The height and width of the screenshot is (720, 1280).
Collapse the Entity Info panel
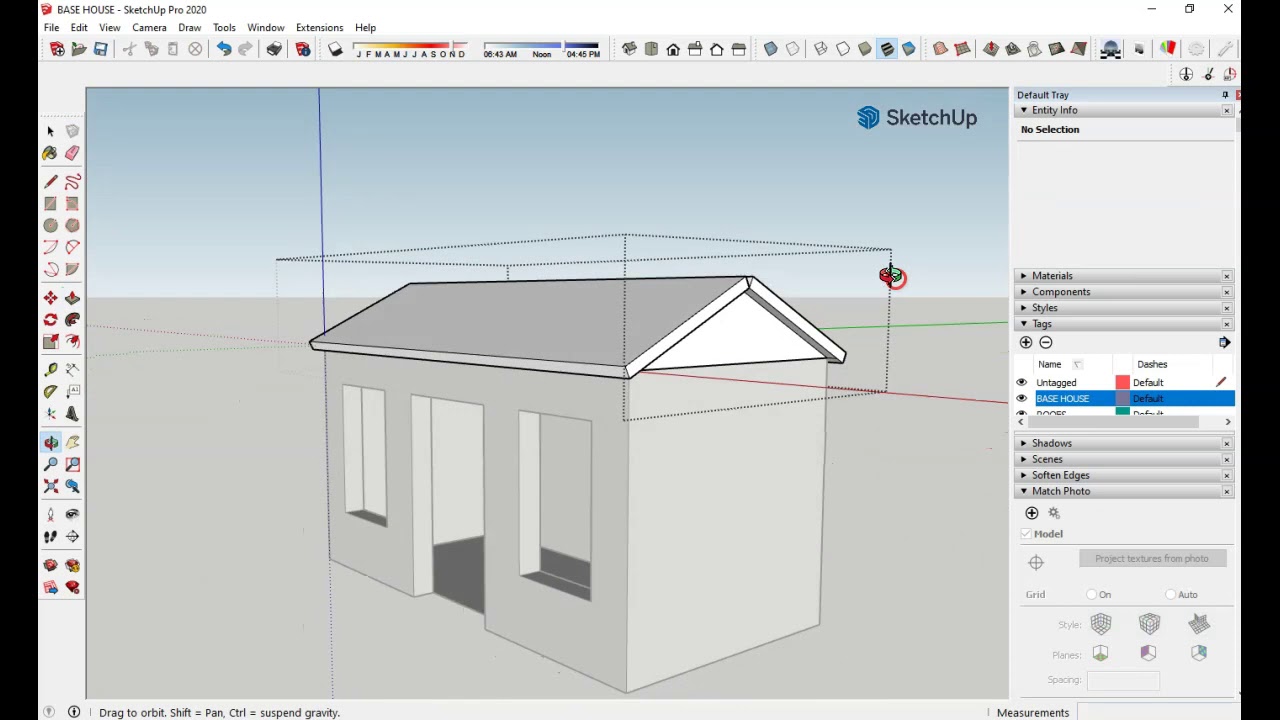tap(1023, 110)
